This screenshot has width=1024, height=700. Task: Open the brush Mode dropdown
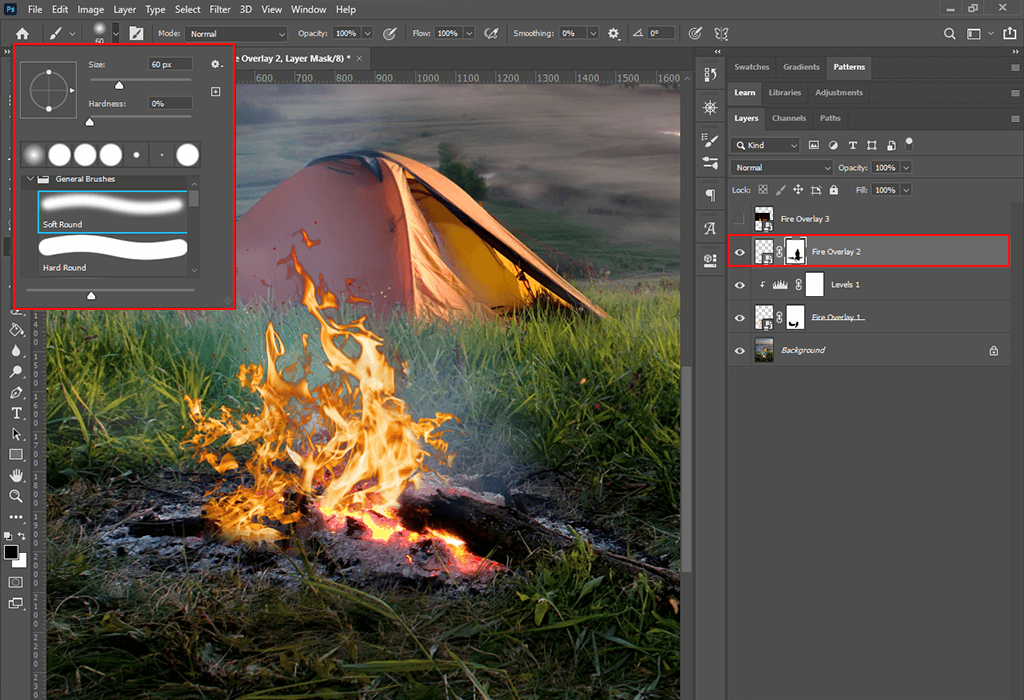click(236, 34)
